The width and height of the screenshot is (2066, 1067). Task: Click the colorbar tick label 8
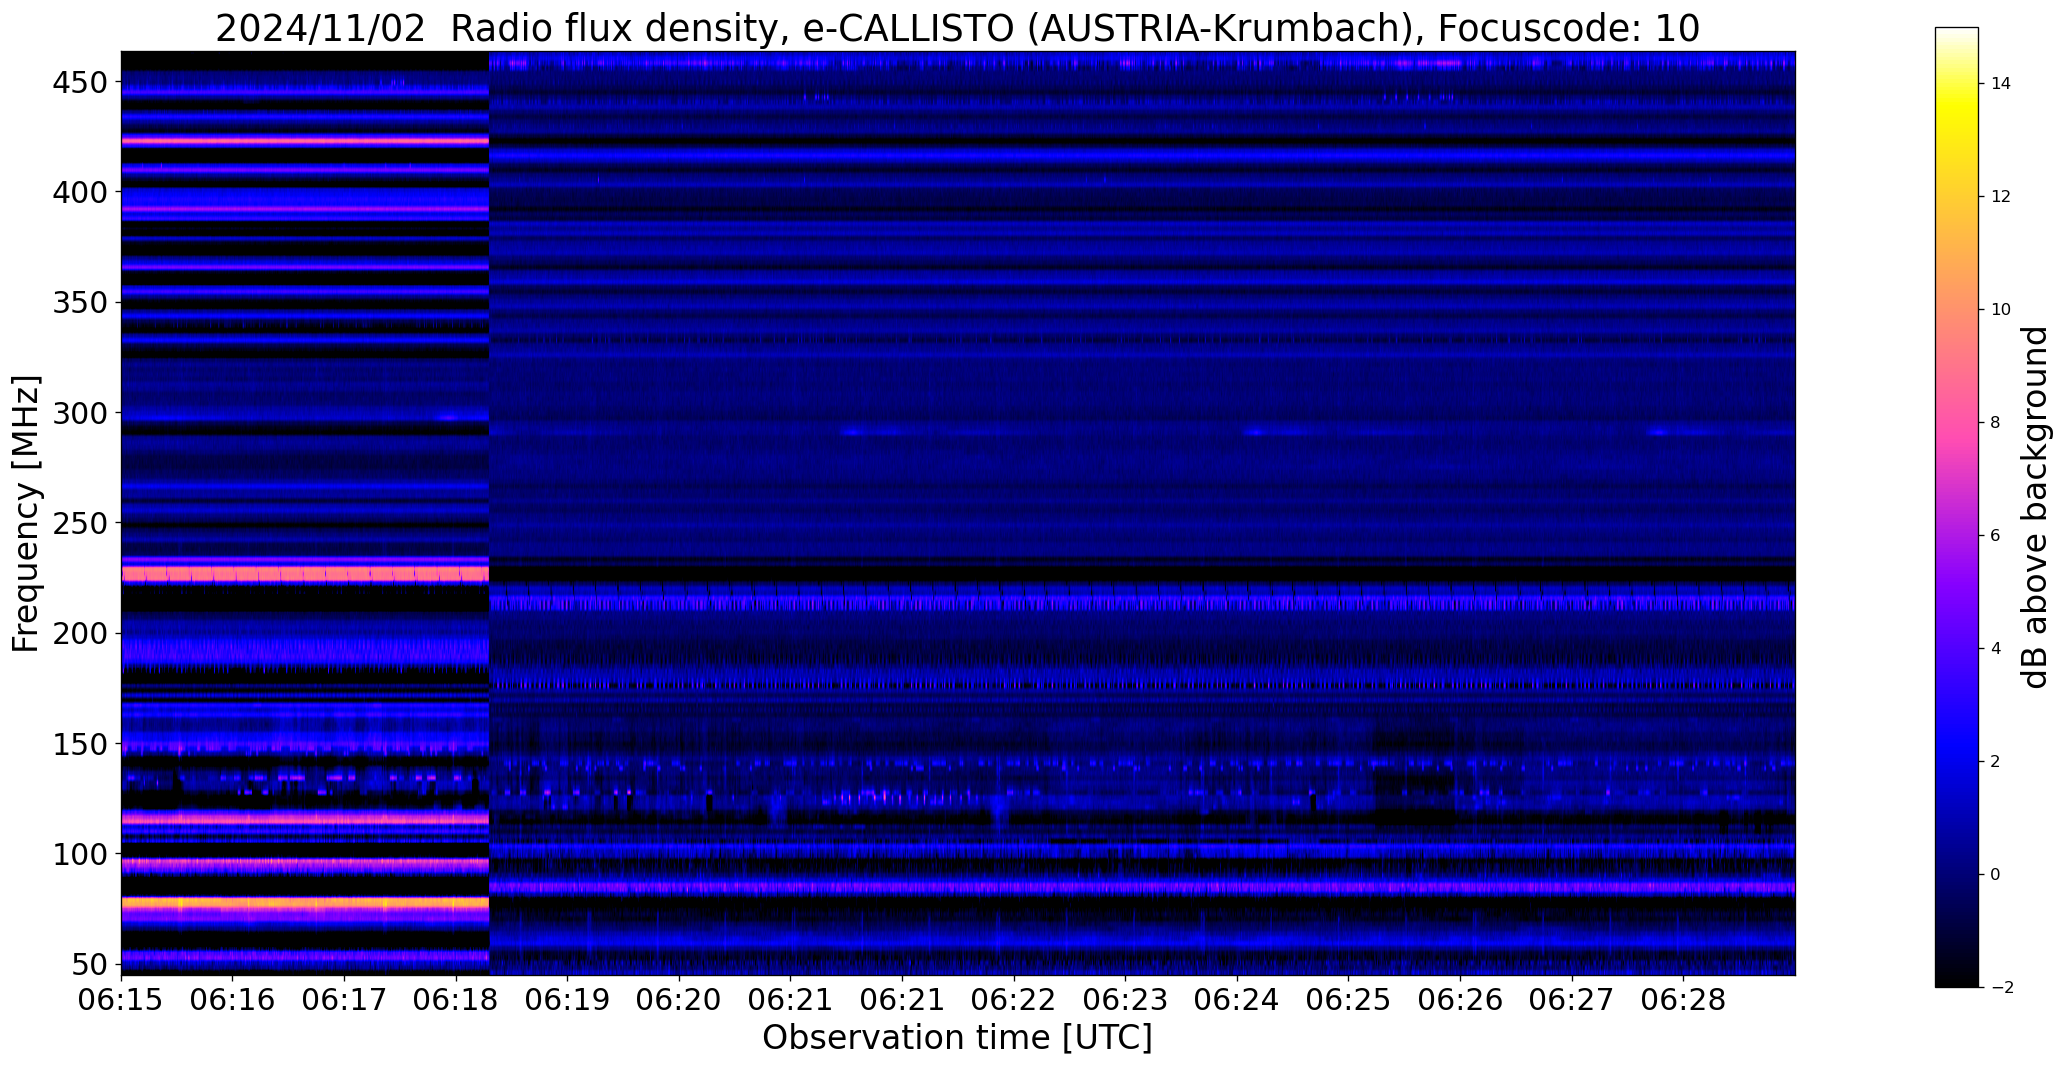coord(1996,423)
